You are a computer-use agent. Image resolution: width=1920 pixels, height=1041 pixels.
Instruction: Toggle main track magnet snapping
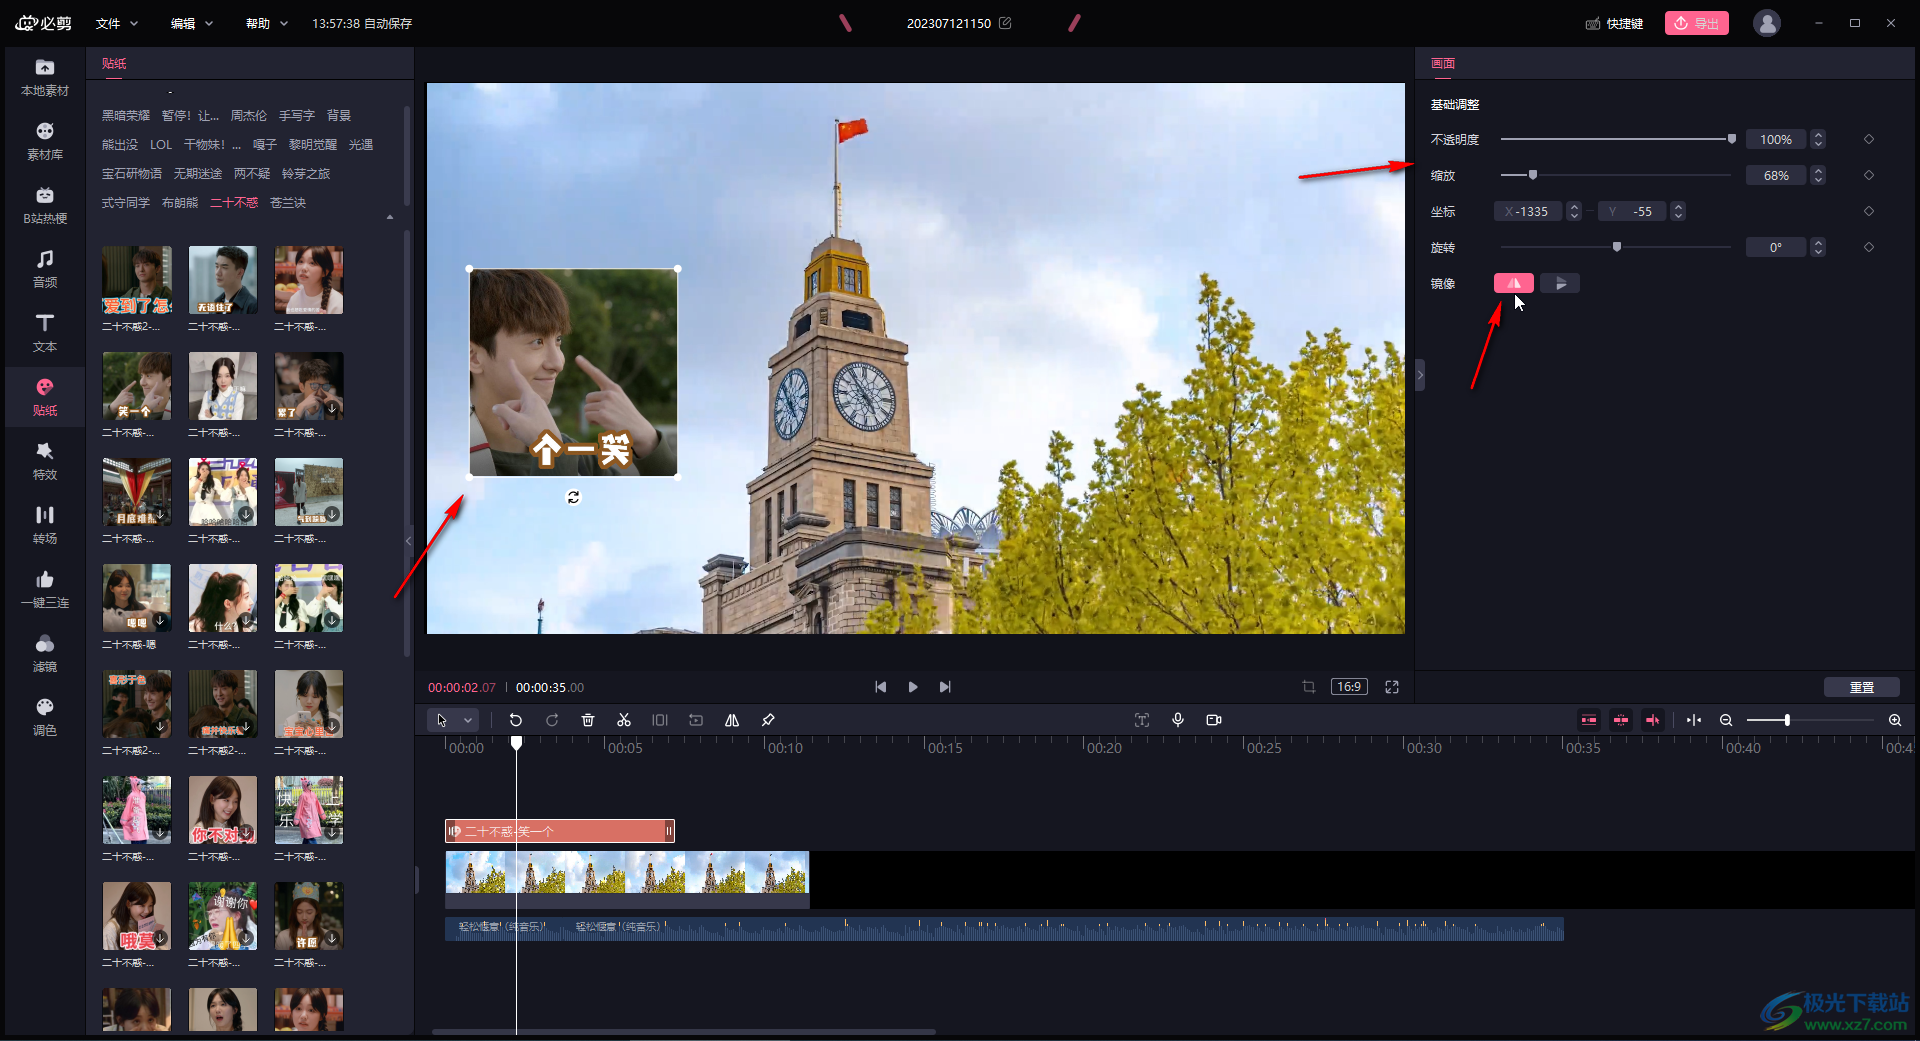[x=1589, y=720]
